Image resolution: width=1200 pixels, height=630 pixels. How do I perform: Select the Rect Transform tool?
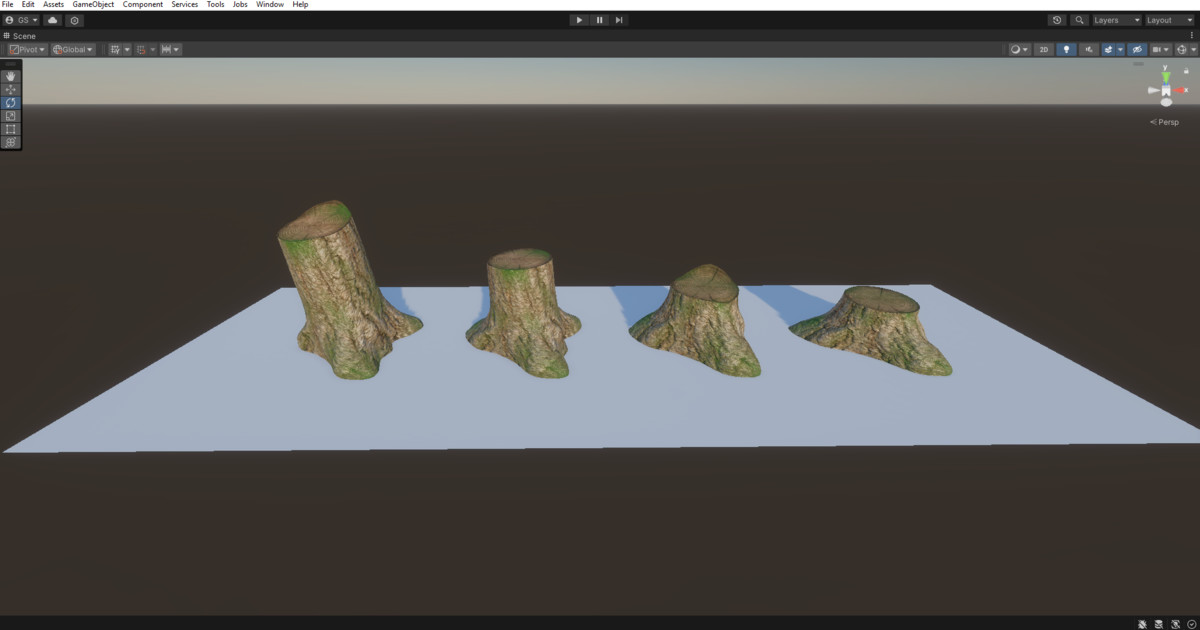point(10,128)
